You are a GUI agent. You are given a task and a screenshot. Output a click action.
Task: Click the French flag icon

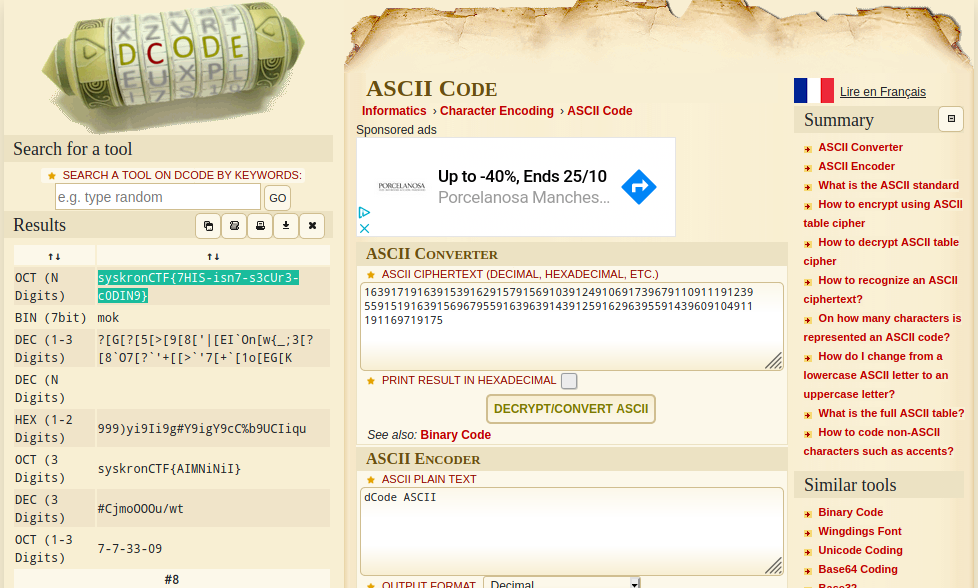coord(813,90)
